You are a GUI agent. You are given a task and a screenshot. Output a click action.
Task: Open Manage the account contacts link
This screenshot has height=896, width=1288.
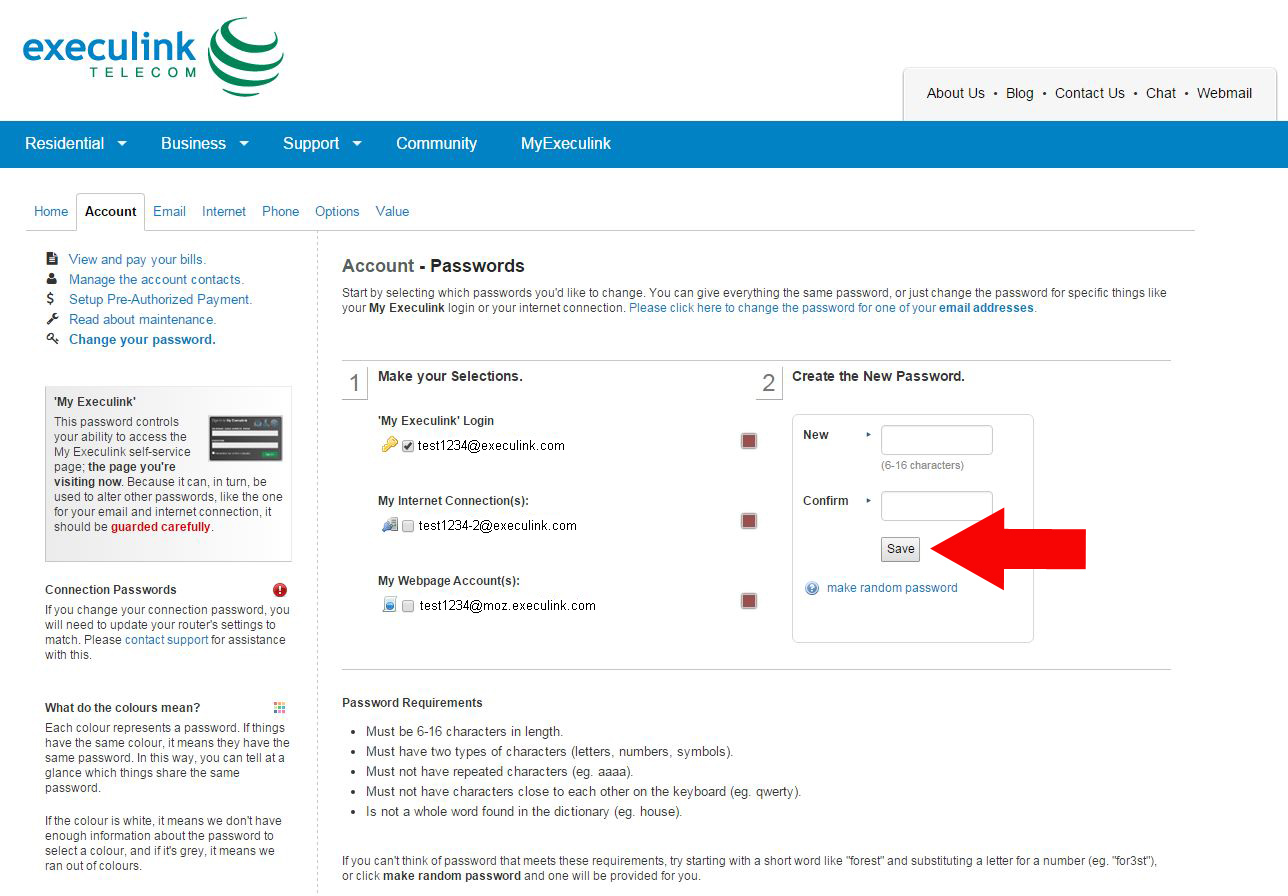pyautogui.click(x=156, y=279)
